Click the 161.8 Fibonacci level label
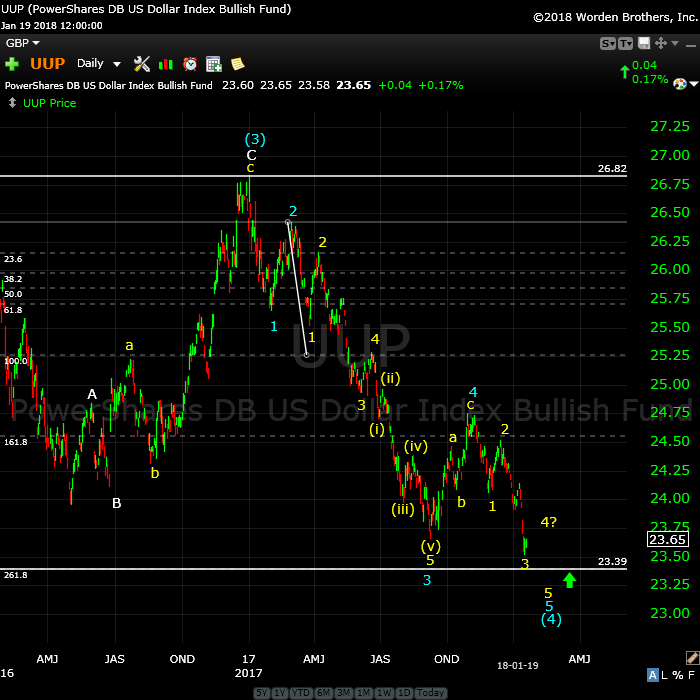The image size is (700, 700). coord(16,442)
